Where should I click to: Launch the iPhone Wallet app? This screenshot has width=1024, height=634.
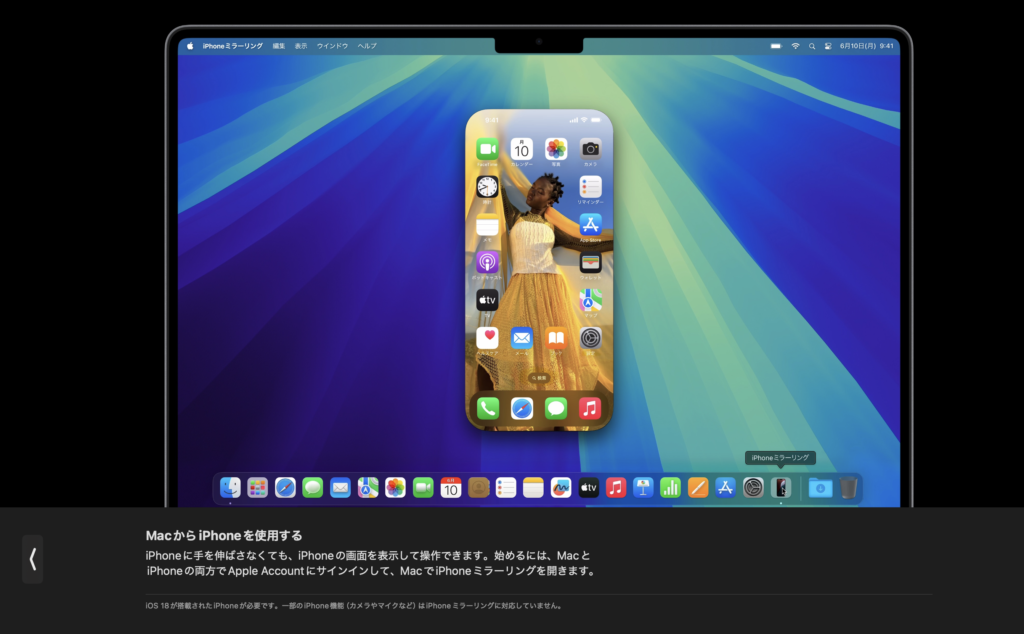tap(590, 262)
